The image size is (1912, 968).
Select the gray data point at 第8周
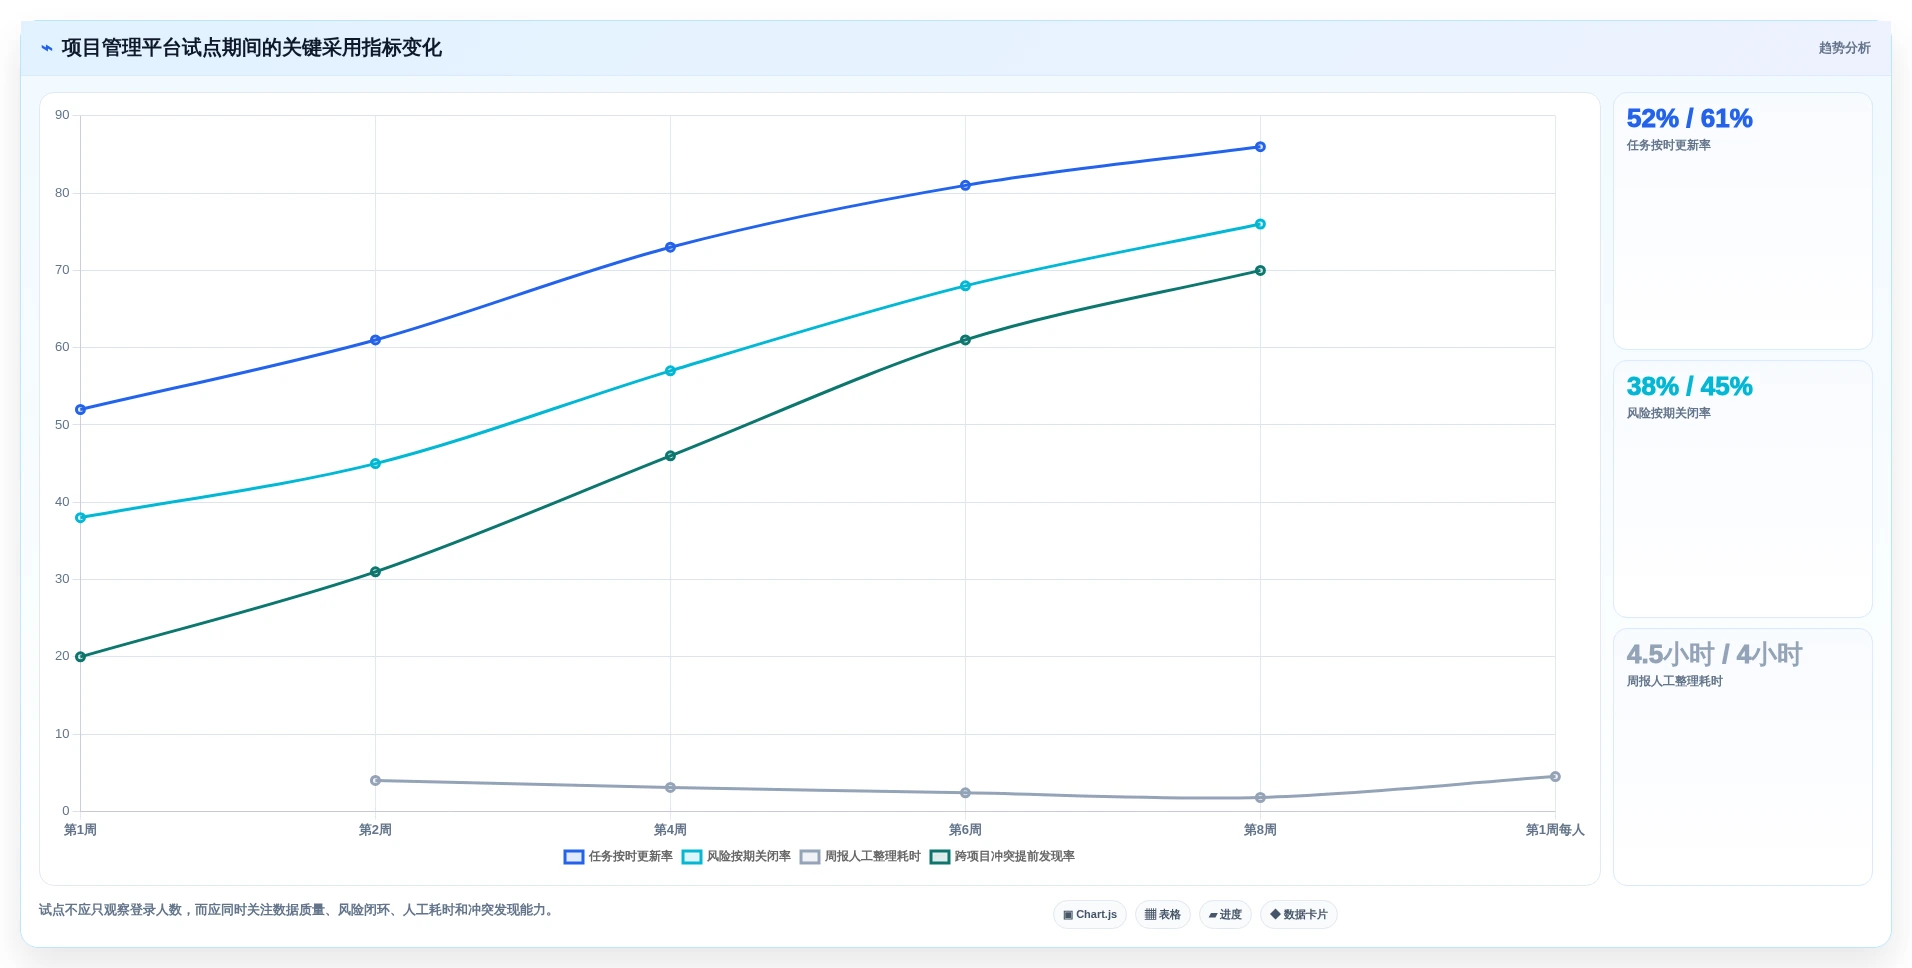tap(1260, 798)
